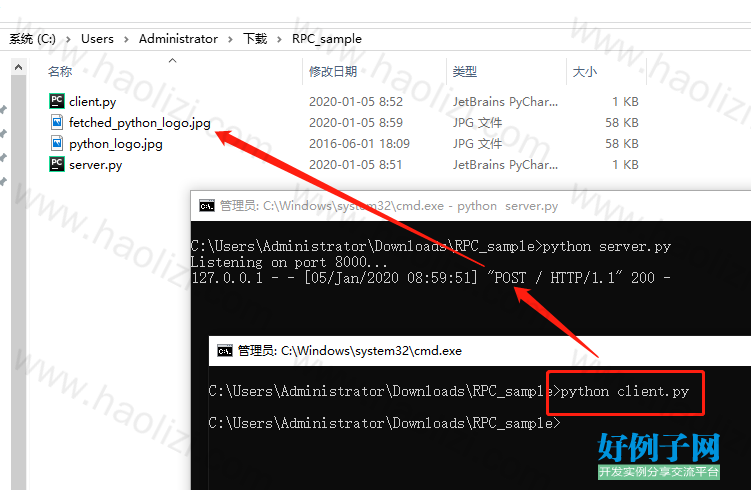
Task: Select the python_logo.jpg image icon
Action: tap(57, 143)
